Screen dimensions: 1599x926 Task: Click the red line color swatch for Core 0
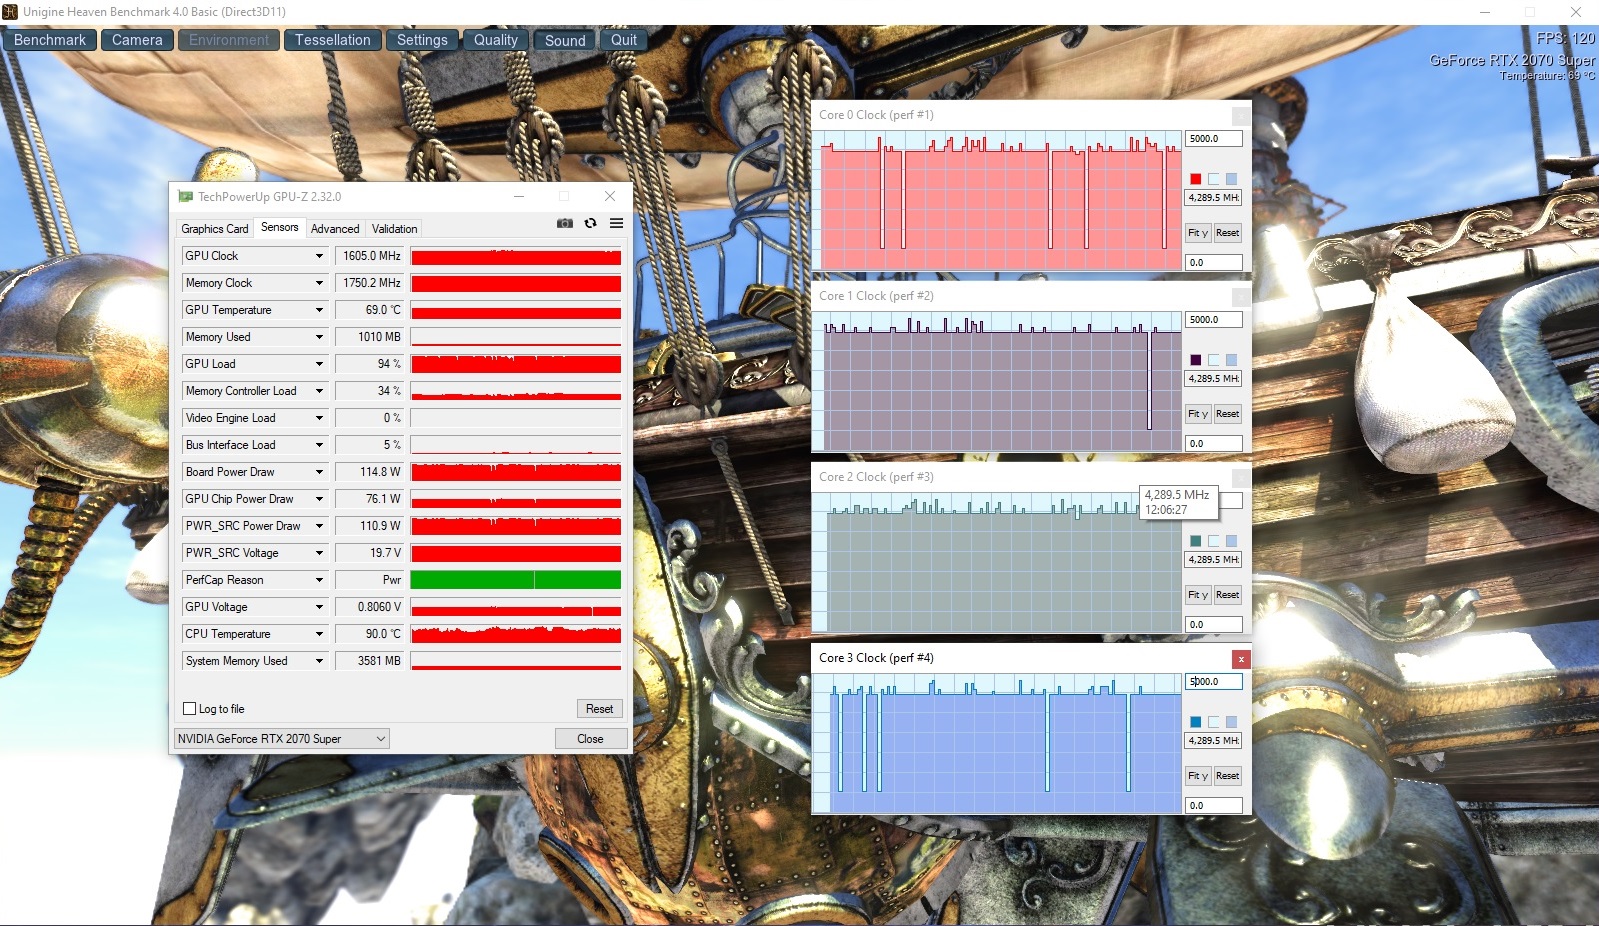[x=1195, y=179]
